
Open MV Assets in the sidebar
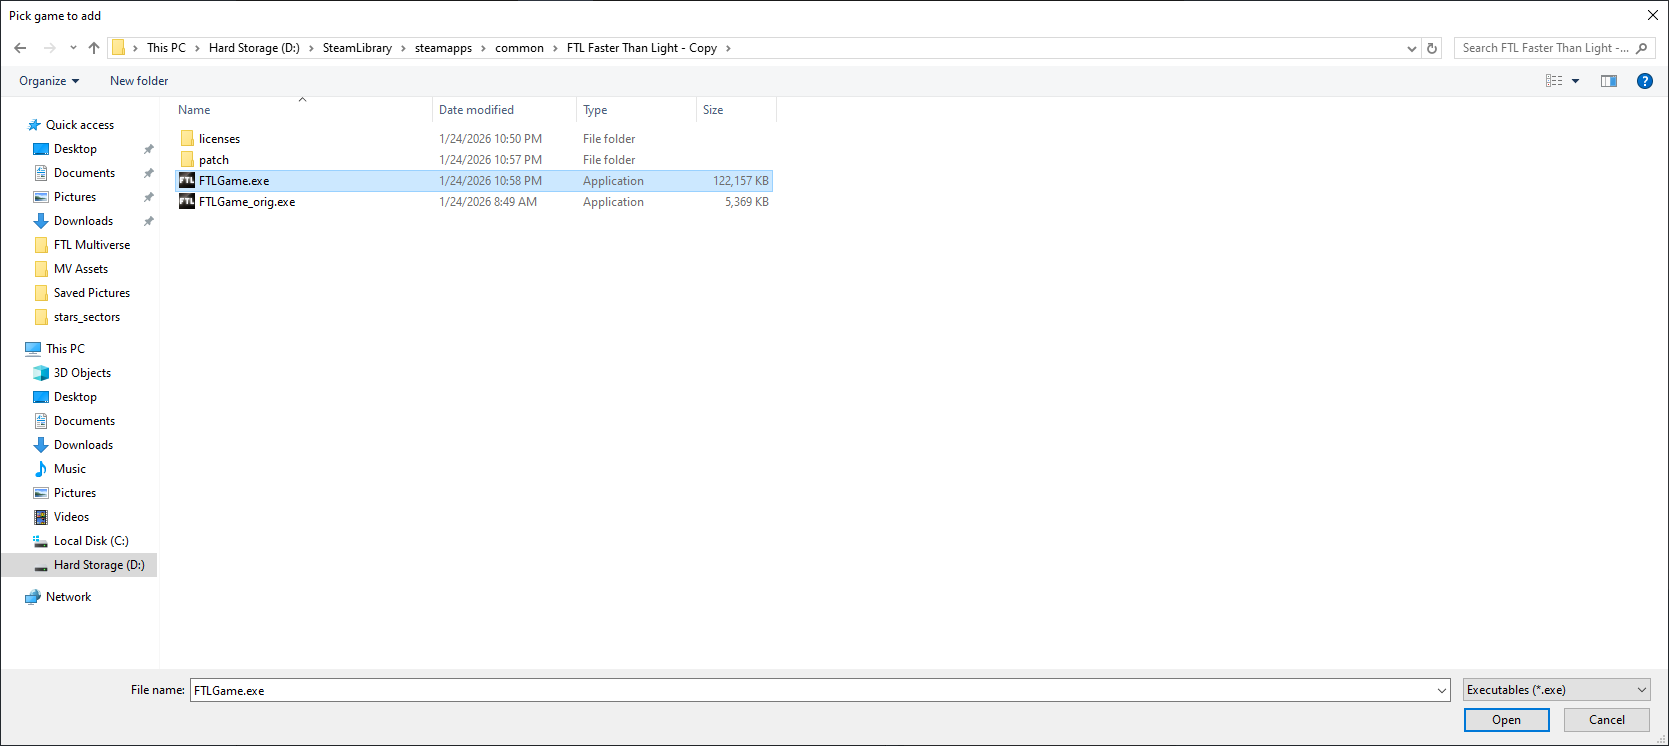click(x=81, y=269)
